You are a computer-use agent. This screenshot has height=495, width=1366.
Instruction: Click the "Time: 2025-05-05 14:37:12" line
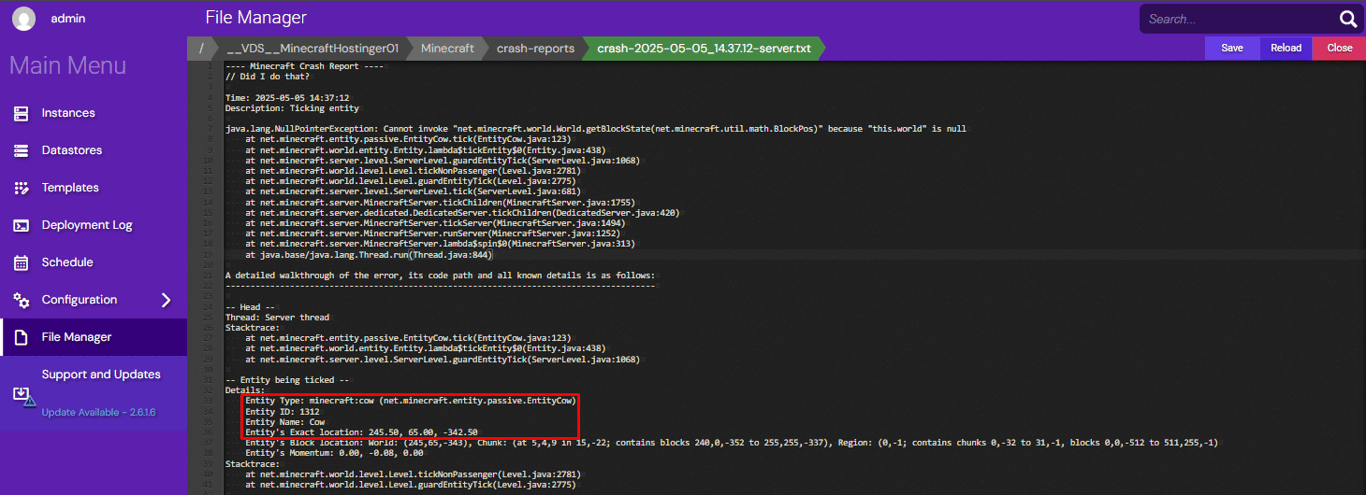pyautogui.click(x=287, y=97)
